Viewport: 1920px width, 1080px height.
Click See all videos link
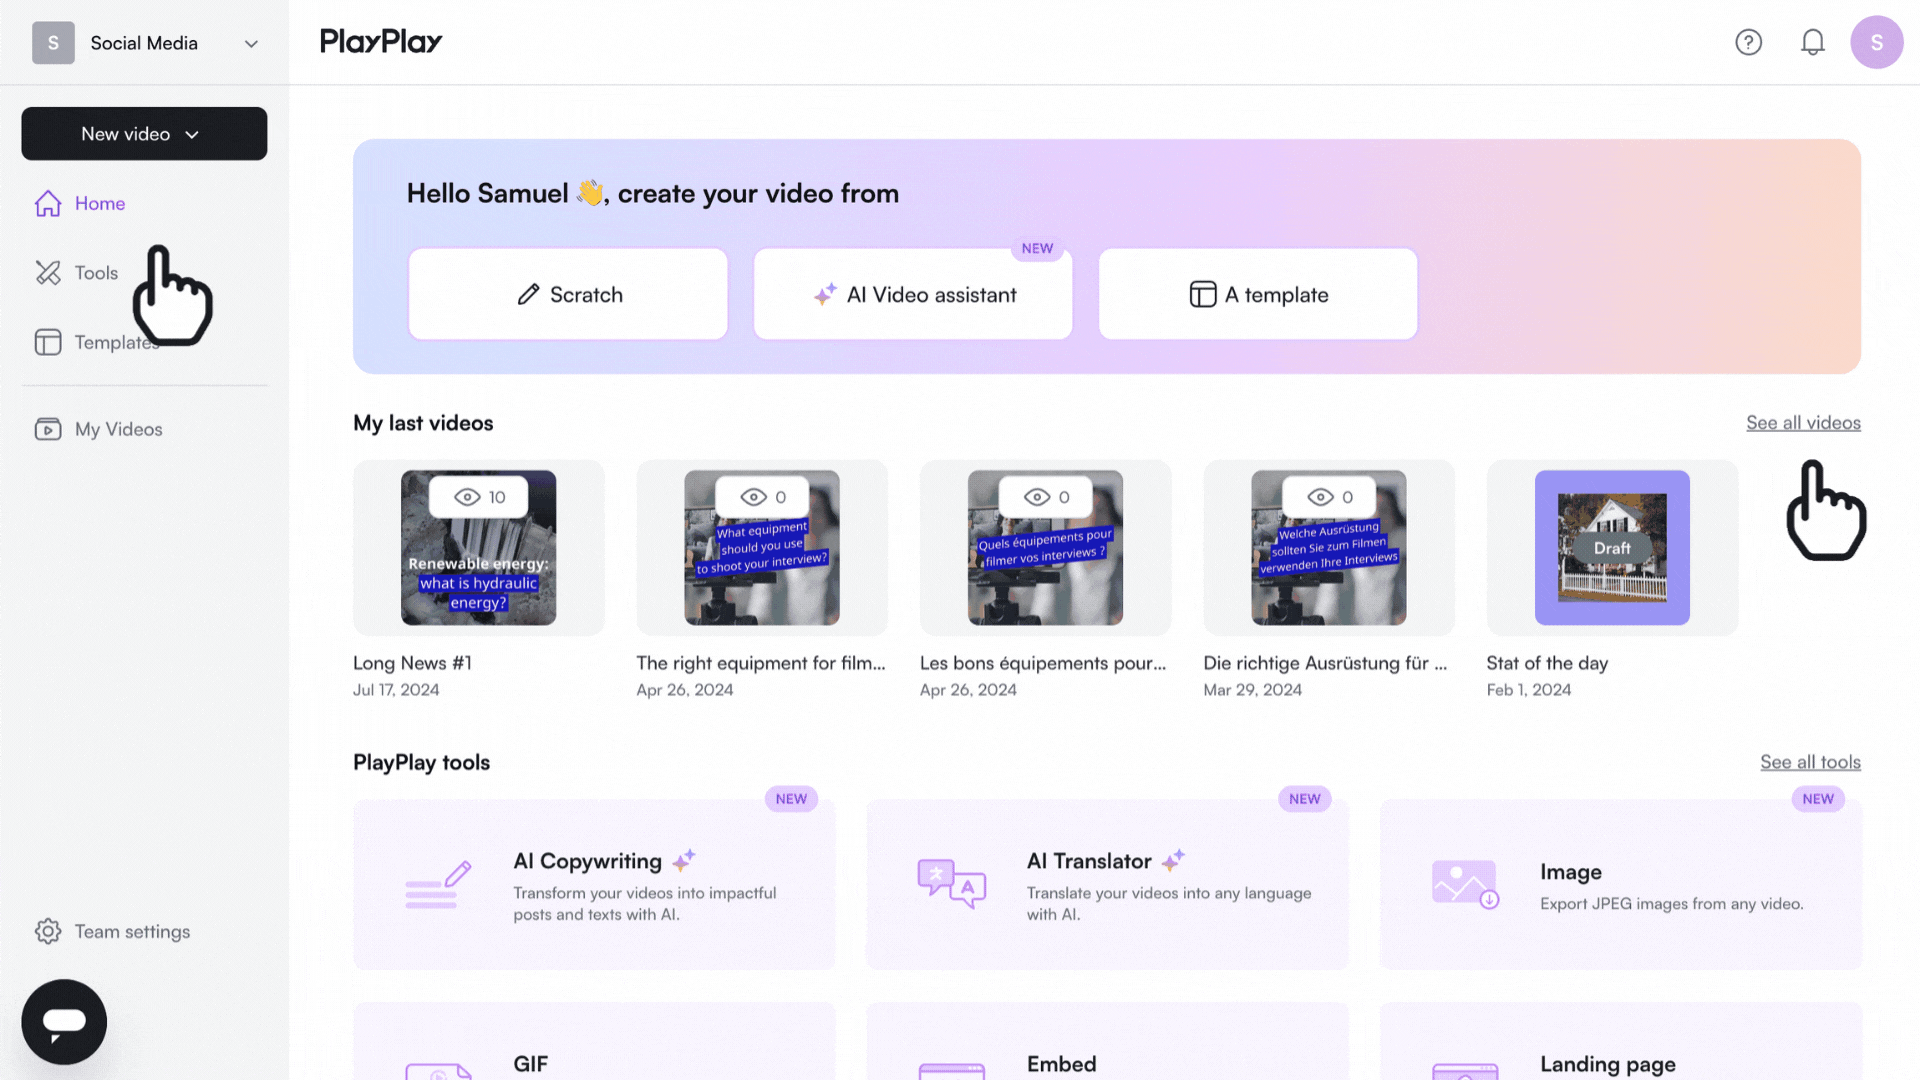coord(1802,423)
